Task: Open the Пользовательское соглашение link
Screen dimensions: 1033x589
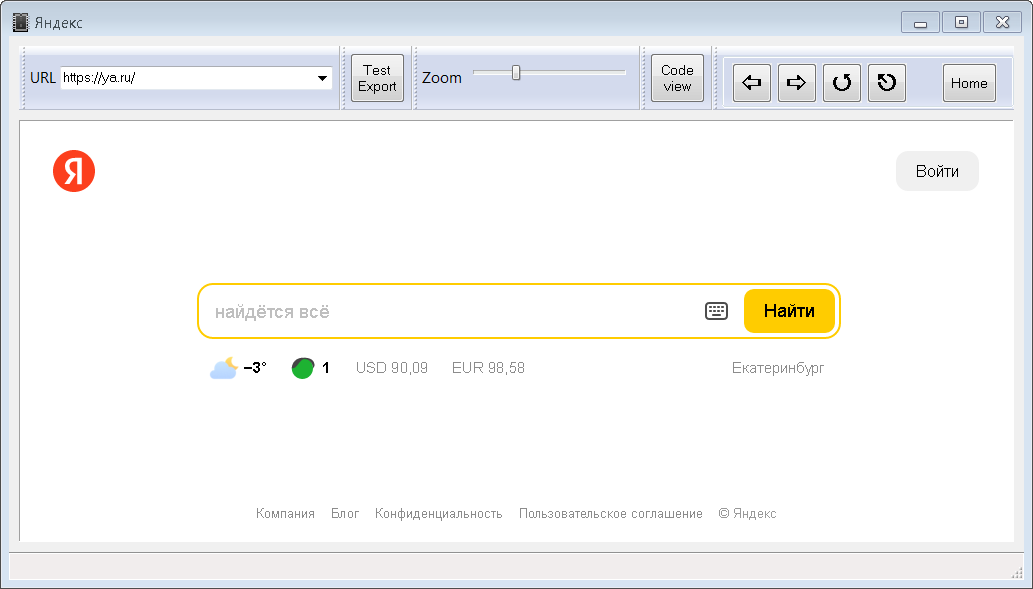Action: tap(611, 513)
